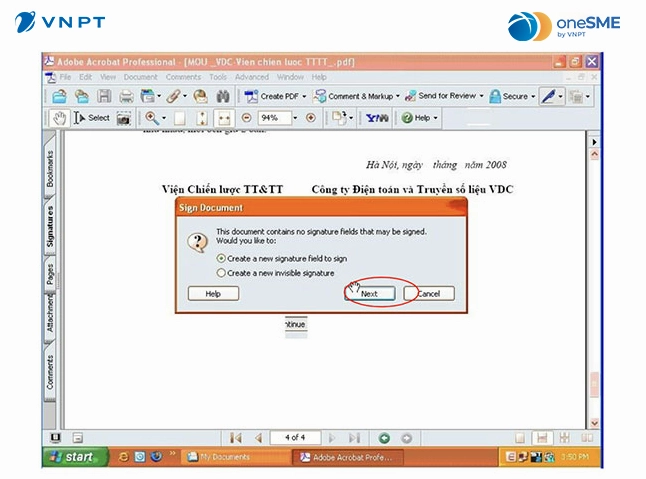646x479 pixels.
Task: Click the taskbar clock 3:50 PM
Action: coord(575,457)
